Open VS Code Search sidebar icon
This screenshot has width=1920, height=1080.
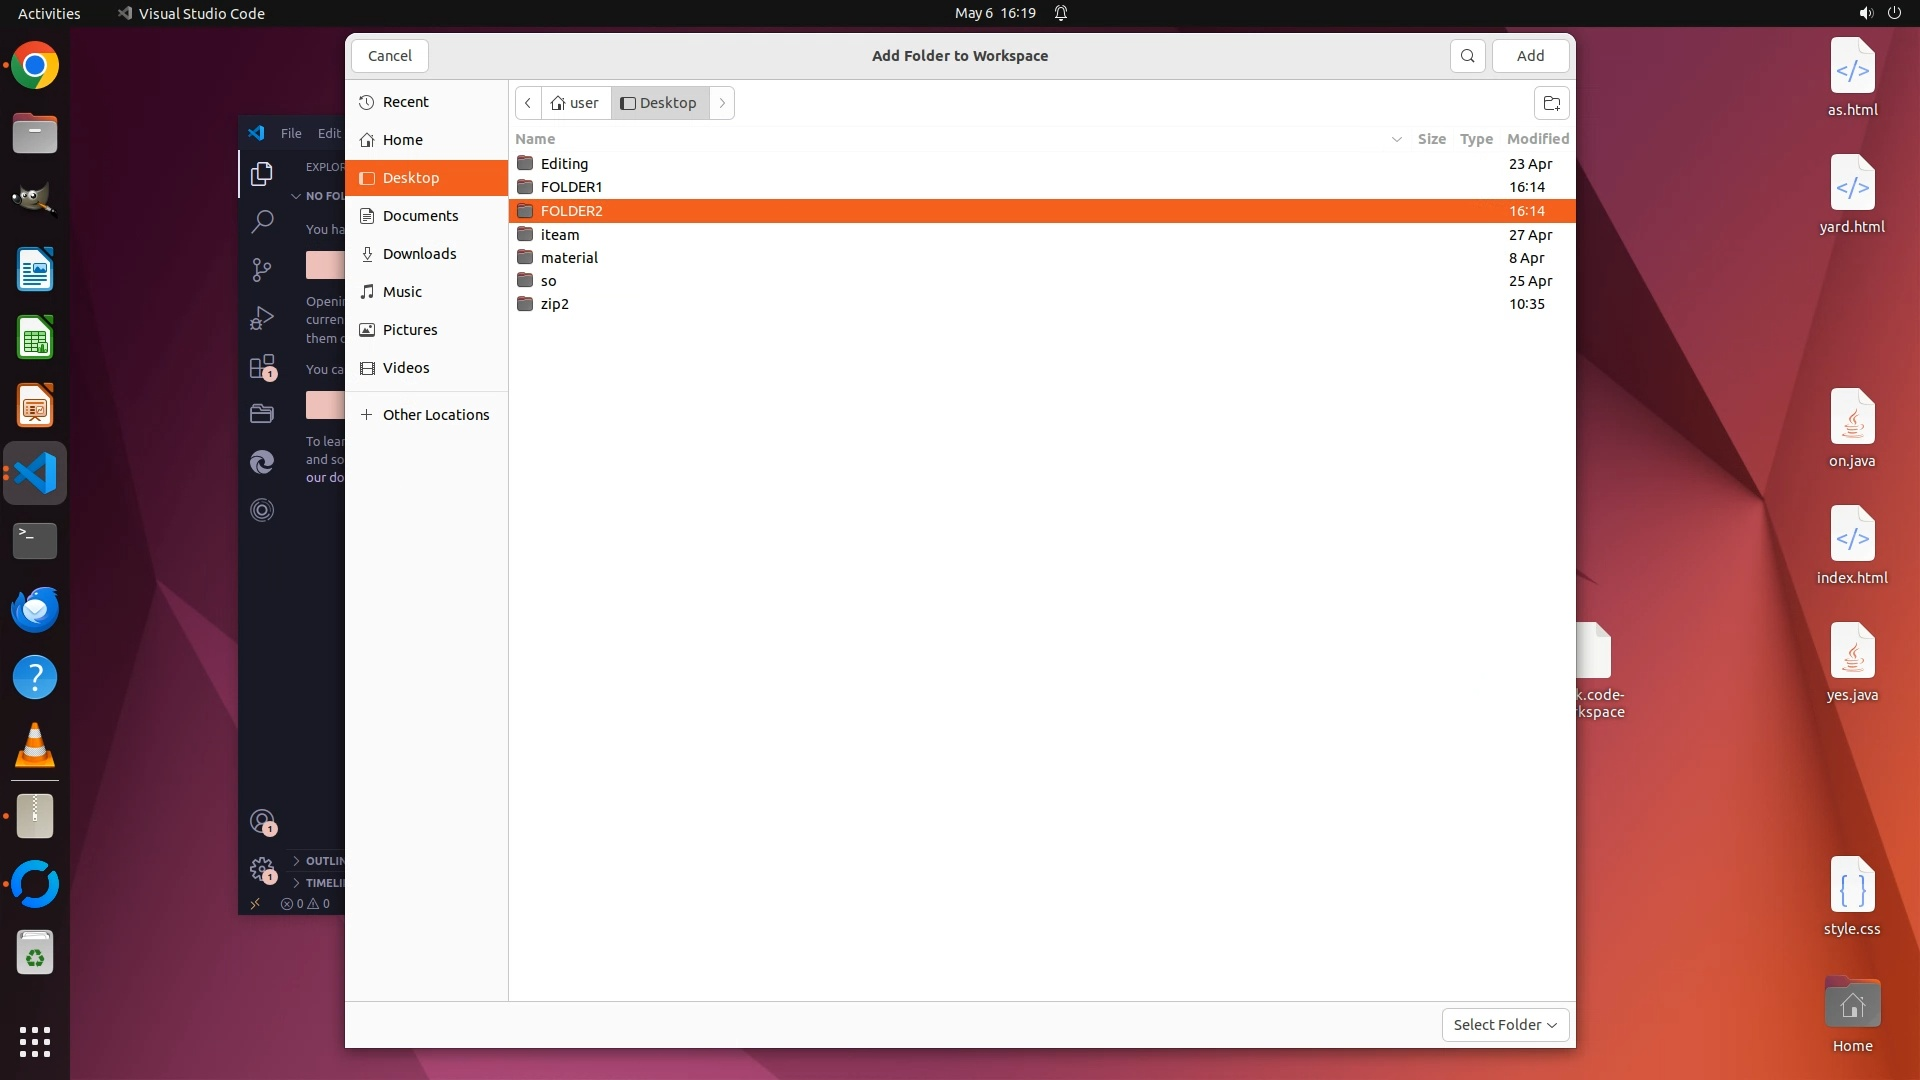pos(262,221)
